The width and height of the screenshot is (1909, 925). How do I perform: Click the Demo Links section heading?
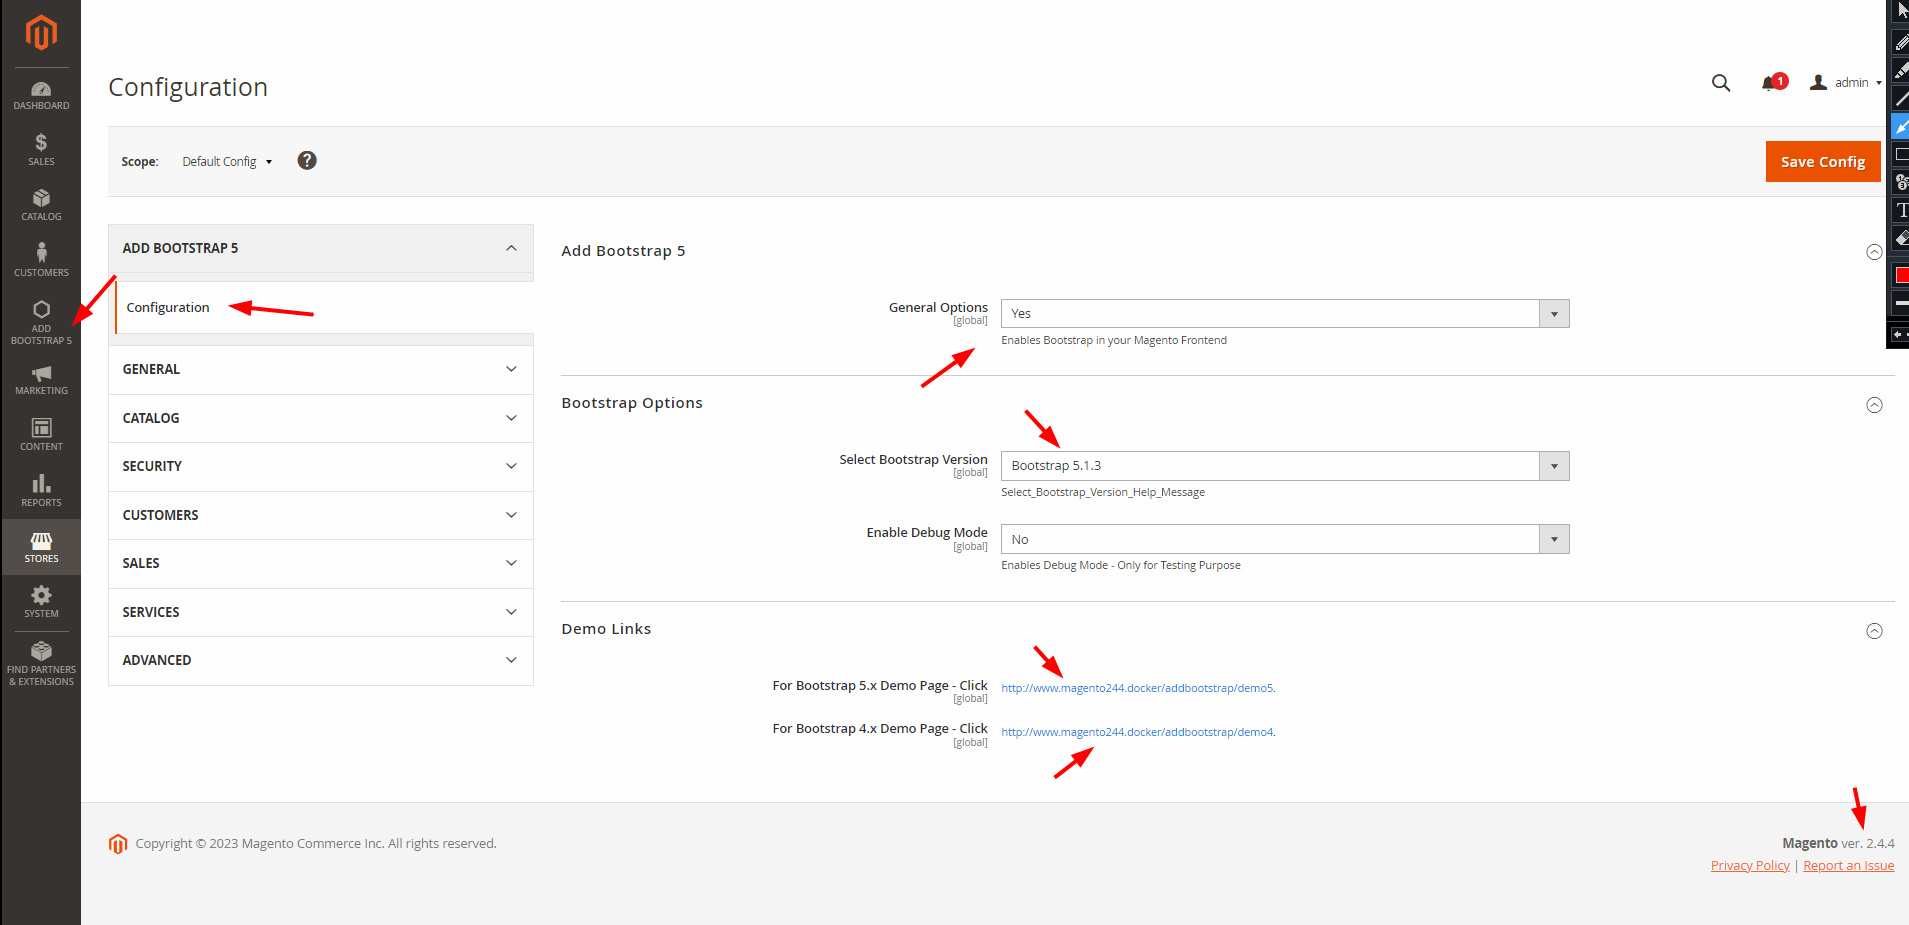(x=606, y=629)
